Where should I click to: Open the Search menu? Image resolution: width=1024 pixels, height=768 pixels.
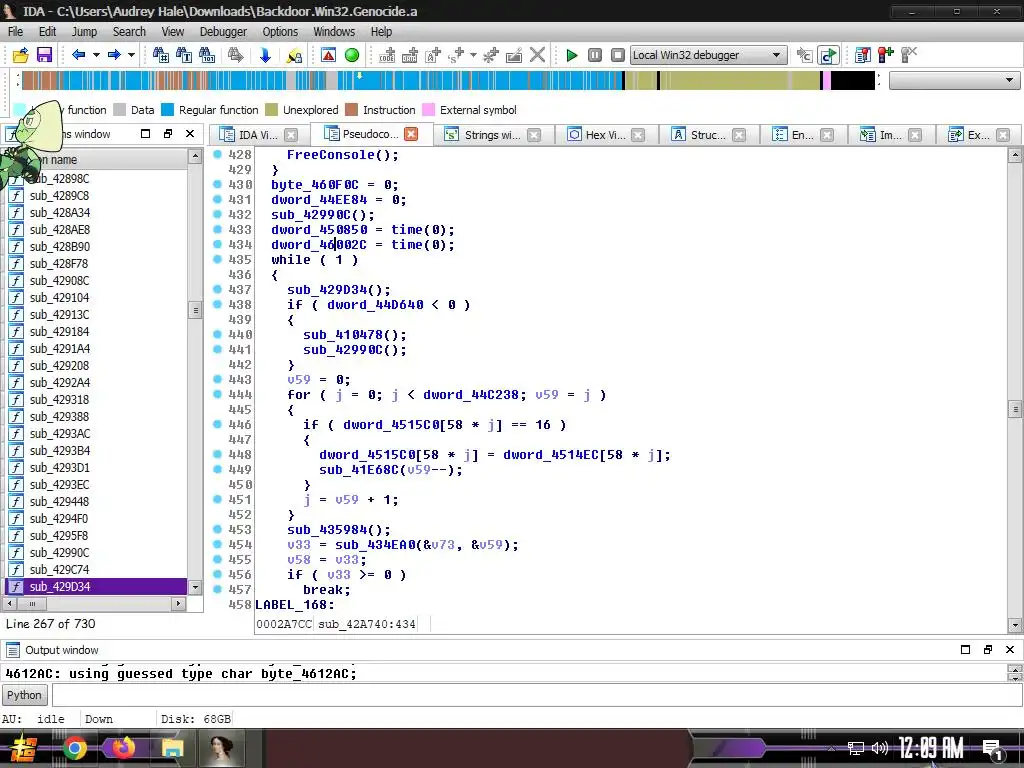tap(129, 31)
